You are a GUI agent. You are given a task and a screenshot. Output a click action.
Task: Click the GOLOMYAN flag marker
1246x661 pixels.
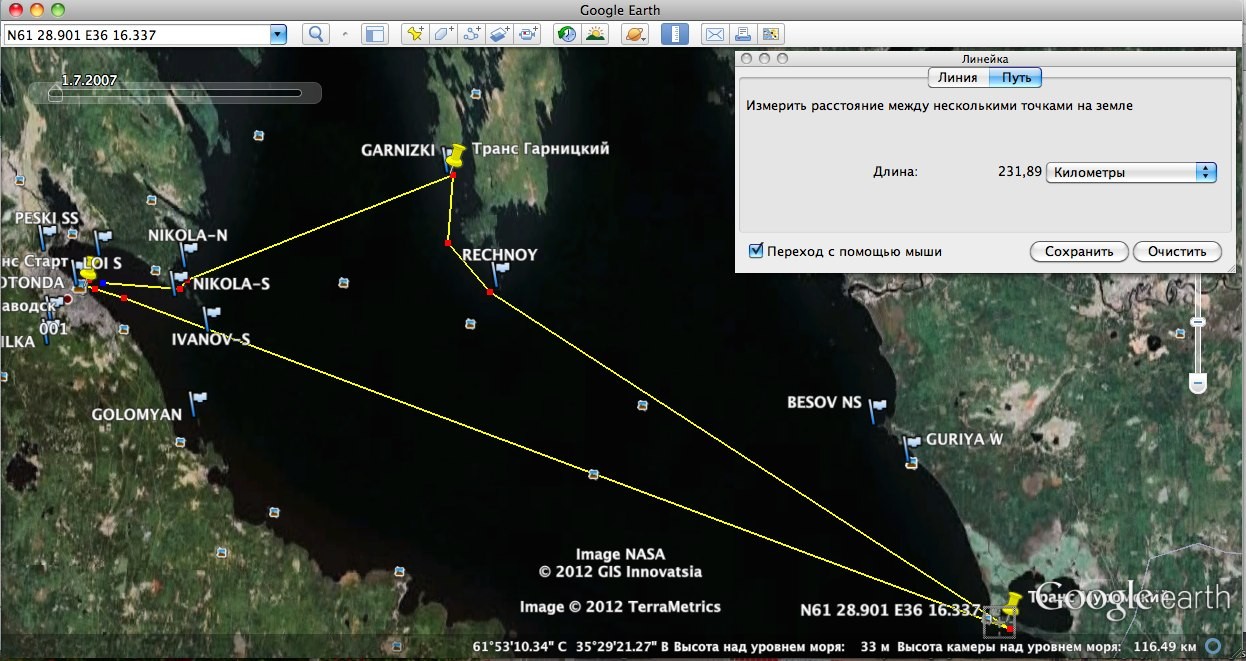click(x=197, y=403)
